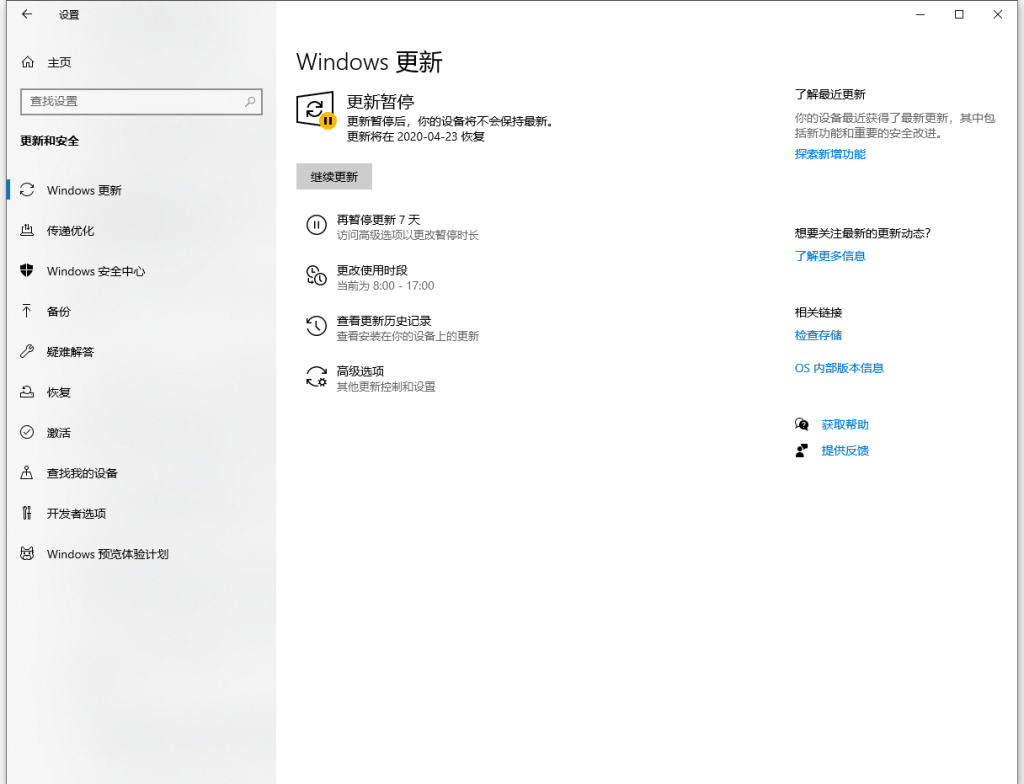Click the text 当前为 8:00 - 17:00
This screenshot has width=1024, height=784.
[385, 286]
